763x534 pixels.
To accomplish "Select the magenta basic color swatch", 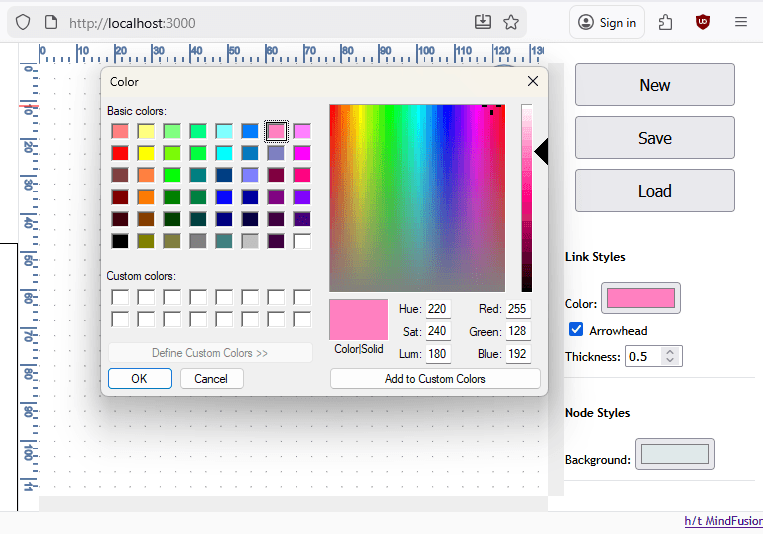I will tap(302, 153).
